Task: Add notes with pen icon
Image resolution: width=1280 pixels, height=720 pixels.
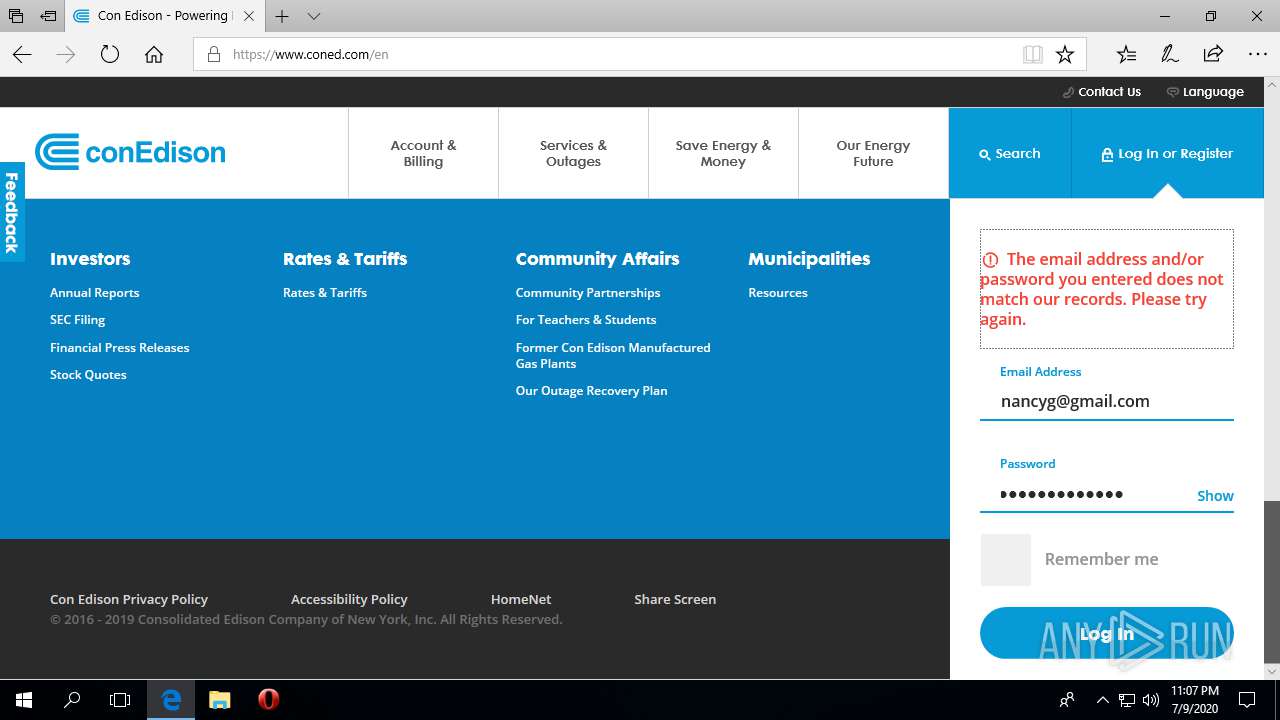Action: [x=1169, y=55]
